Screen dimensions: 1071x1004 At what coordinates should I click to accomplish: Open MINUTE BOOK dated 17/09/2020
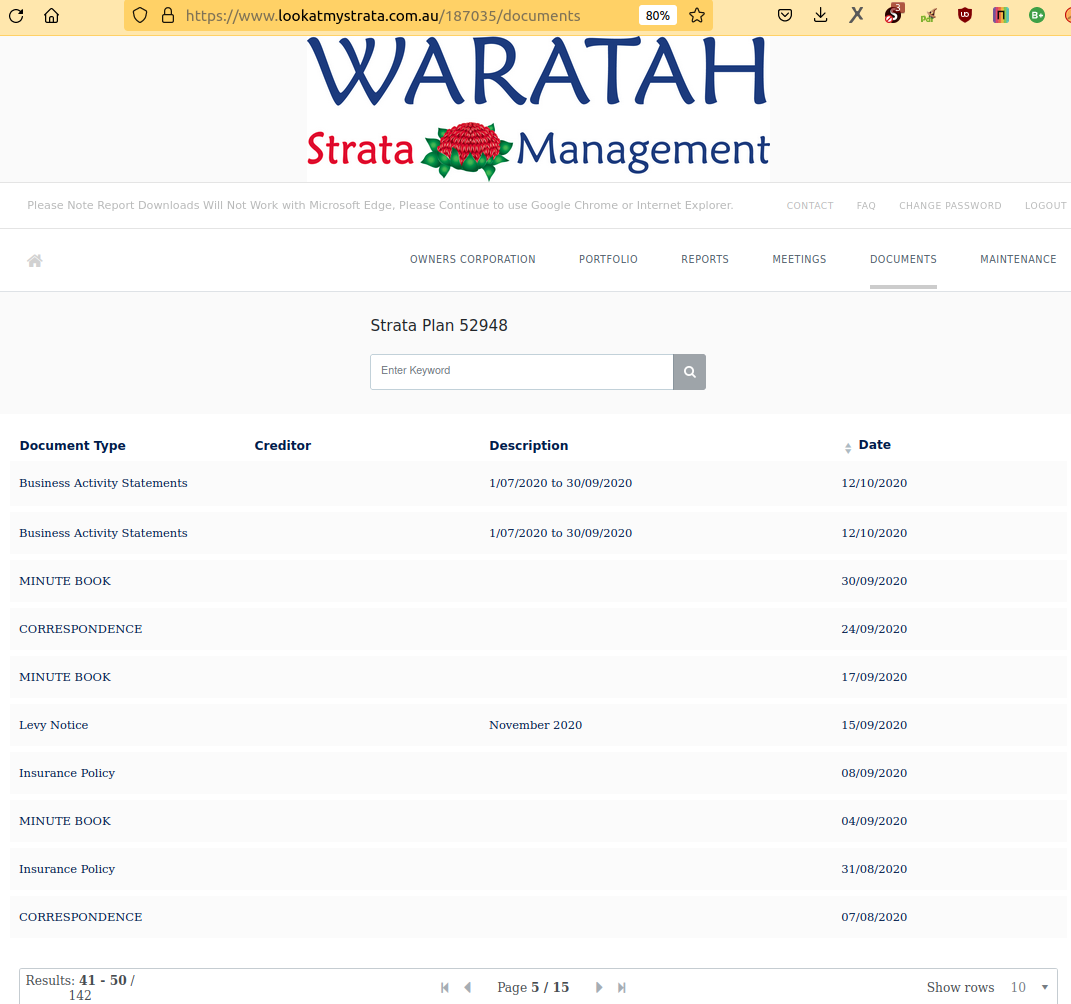tap(538, 677)
